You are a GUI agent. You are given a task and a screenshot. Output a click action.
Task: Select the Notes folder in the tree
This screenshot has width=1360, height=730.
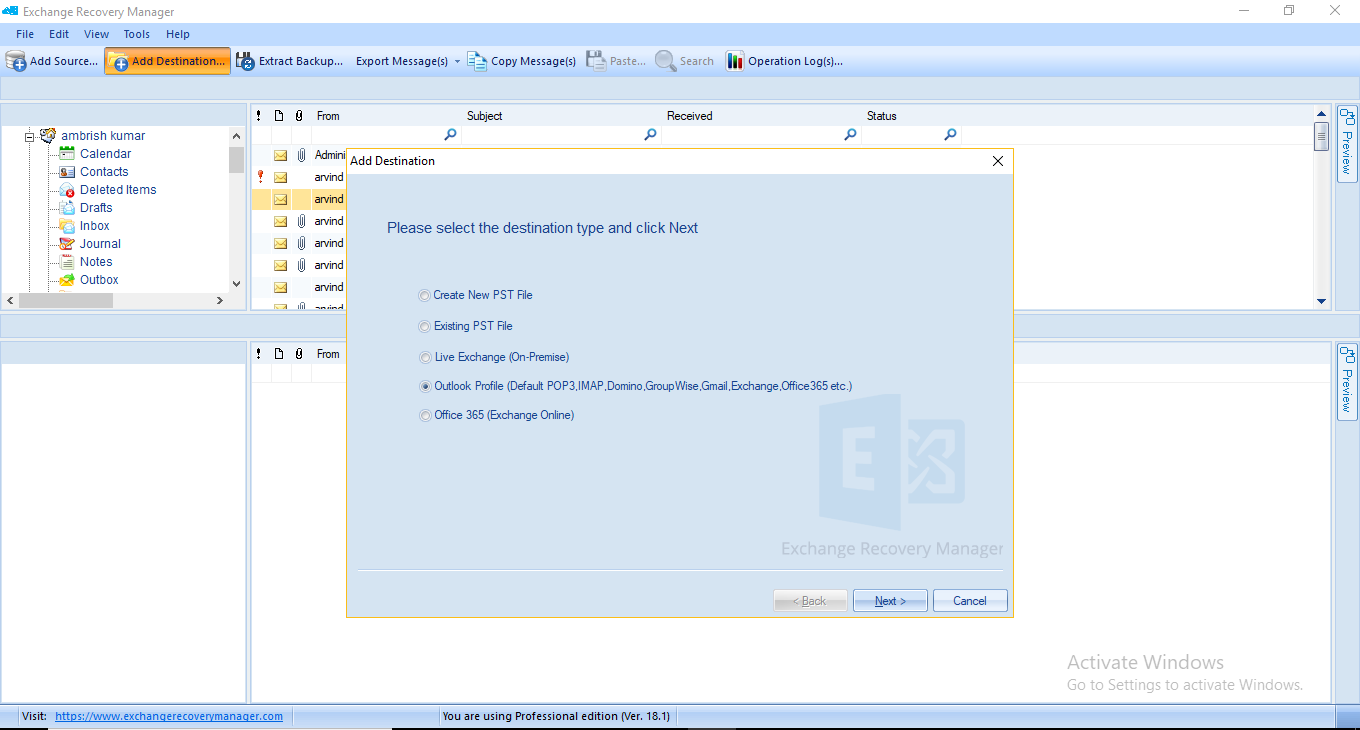pyautogui.click(x=96, y=262)
